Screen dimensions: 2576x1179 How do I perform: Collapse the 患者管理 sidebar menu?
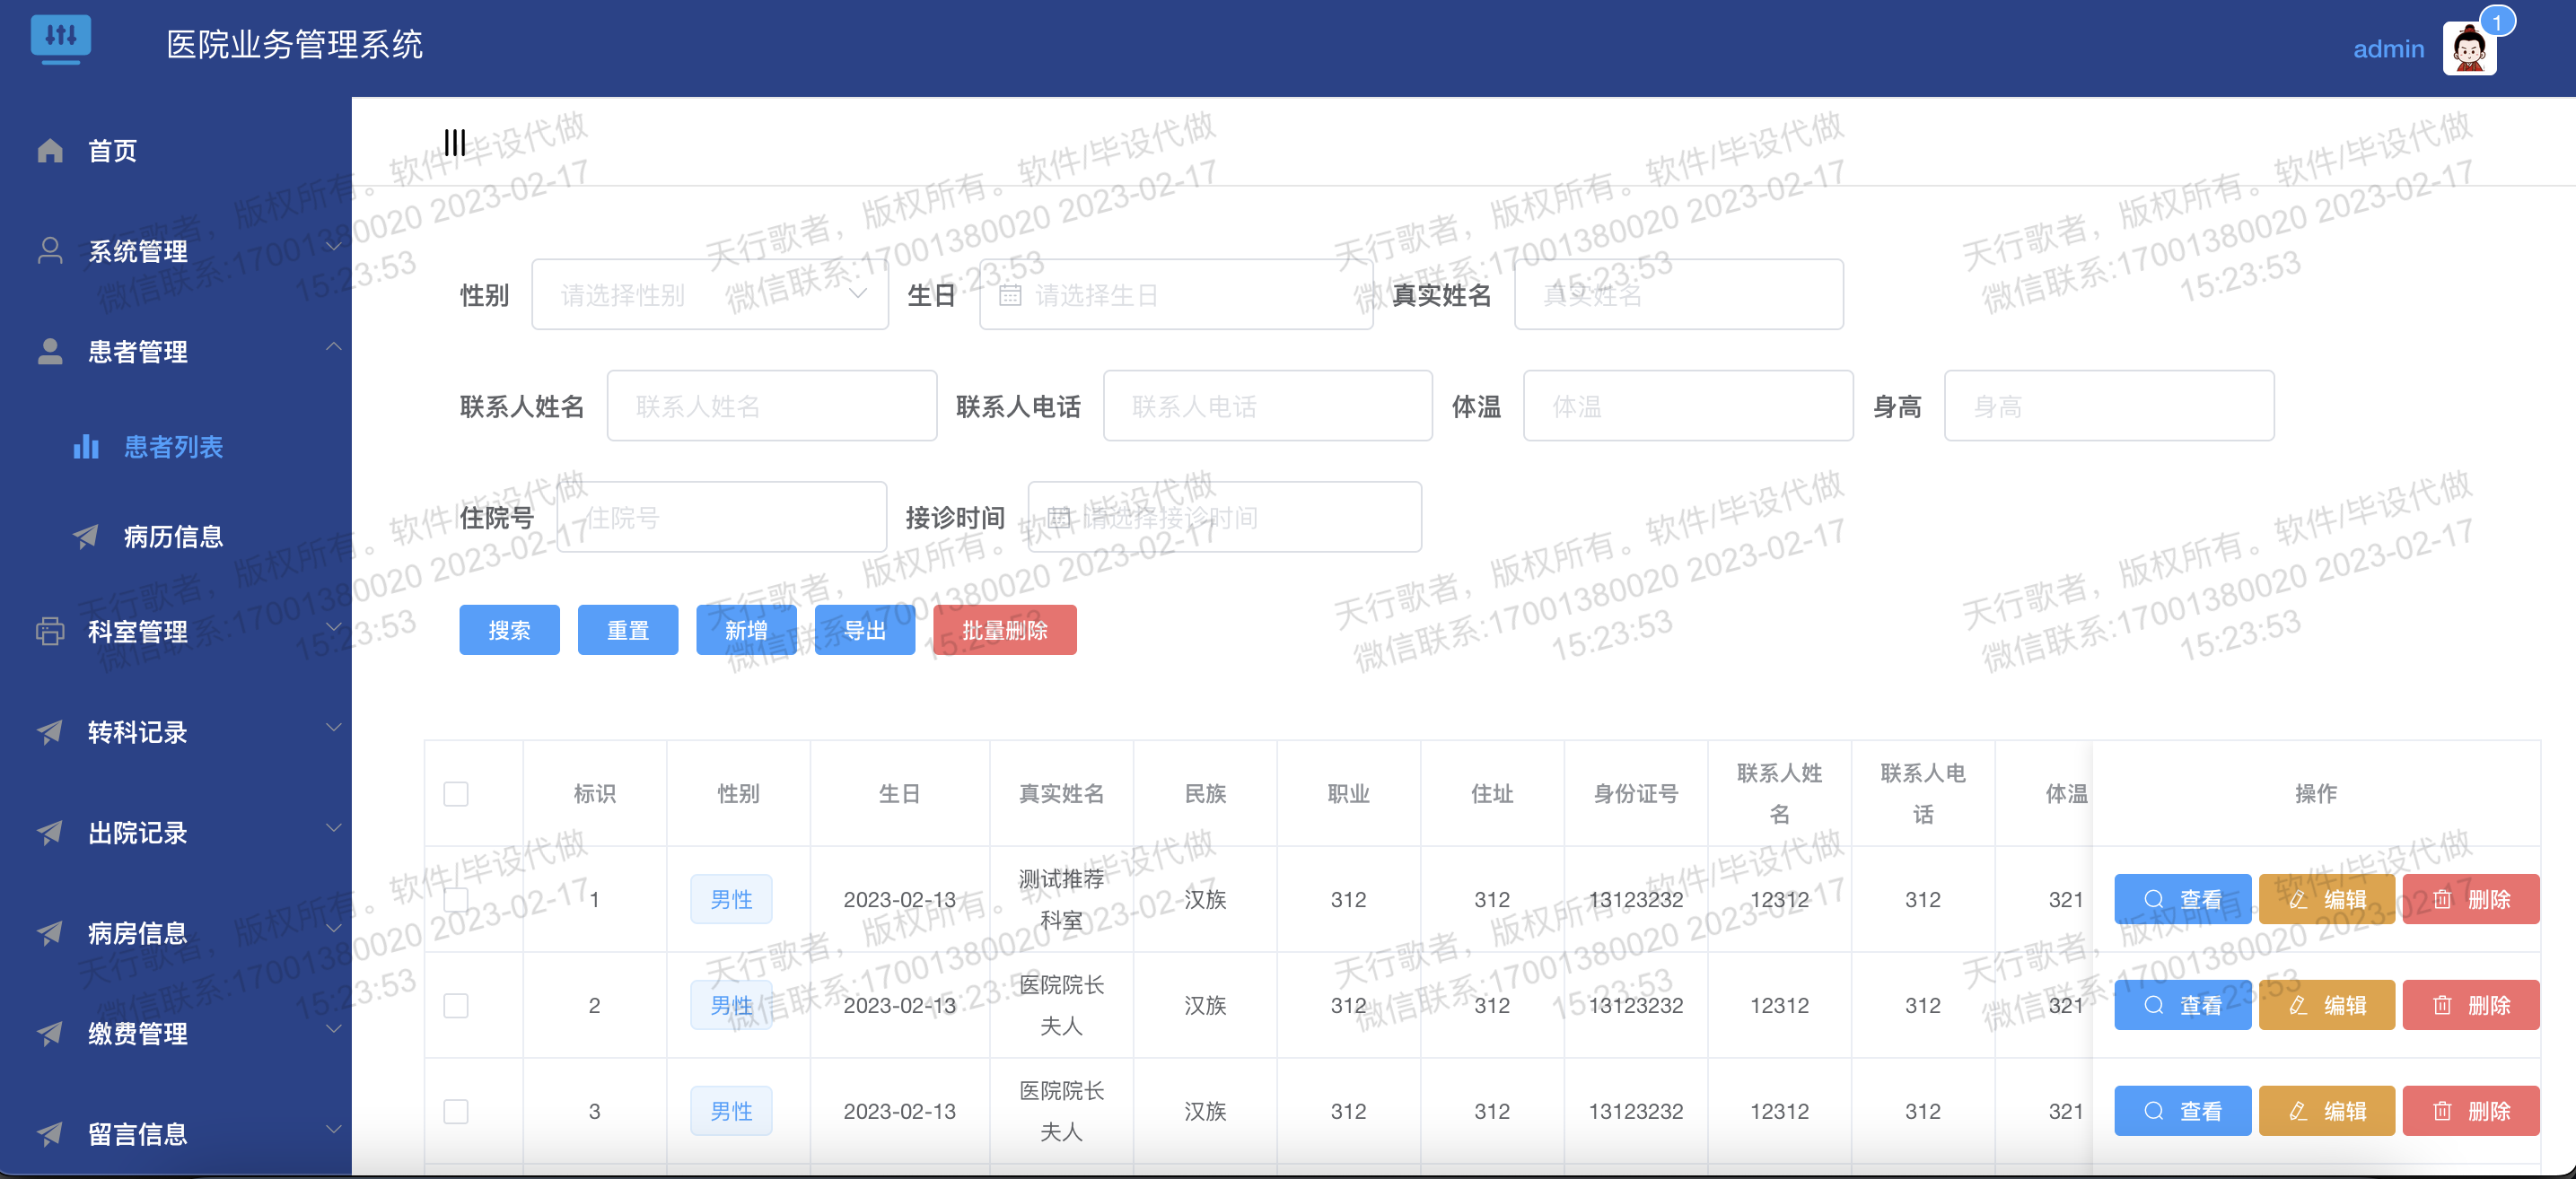(138, 351)
